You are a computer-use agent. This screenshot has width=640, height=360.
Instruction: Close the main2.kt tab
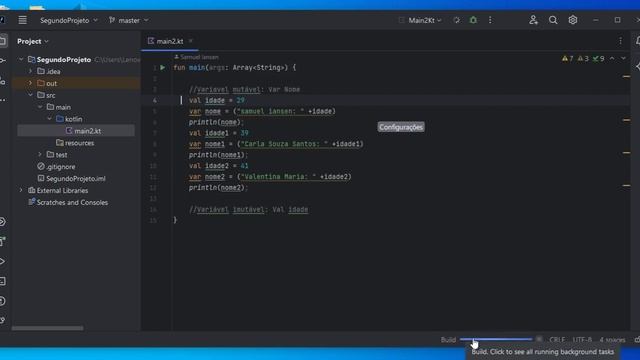pos(191,41)
